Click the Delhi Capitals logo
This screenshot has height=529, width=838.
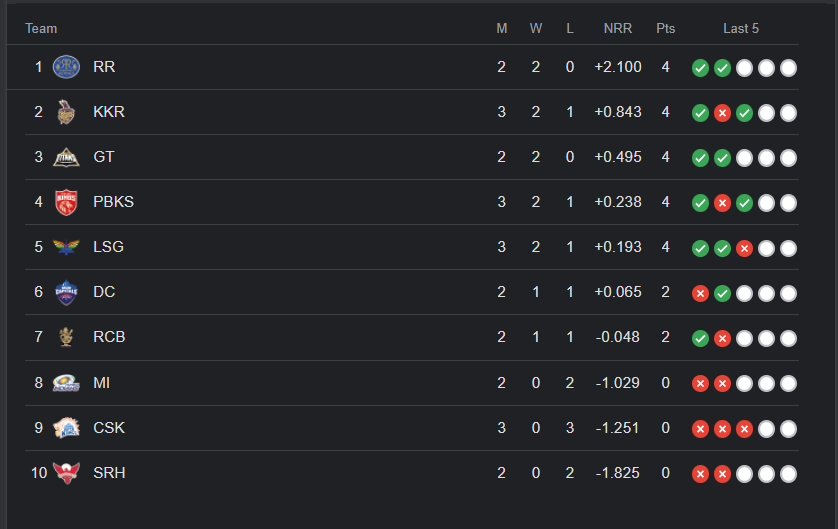pyautogui.click(x=66, y=292)
